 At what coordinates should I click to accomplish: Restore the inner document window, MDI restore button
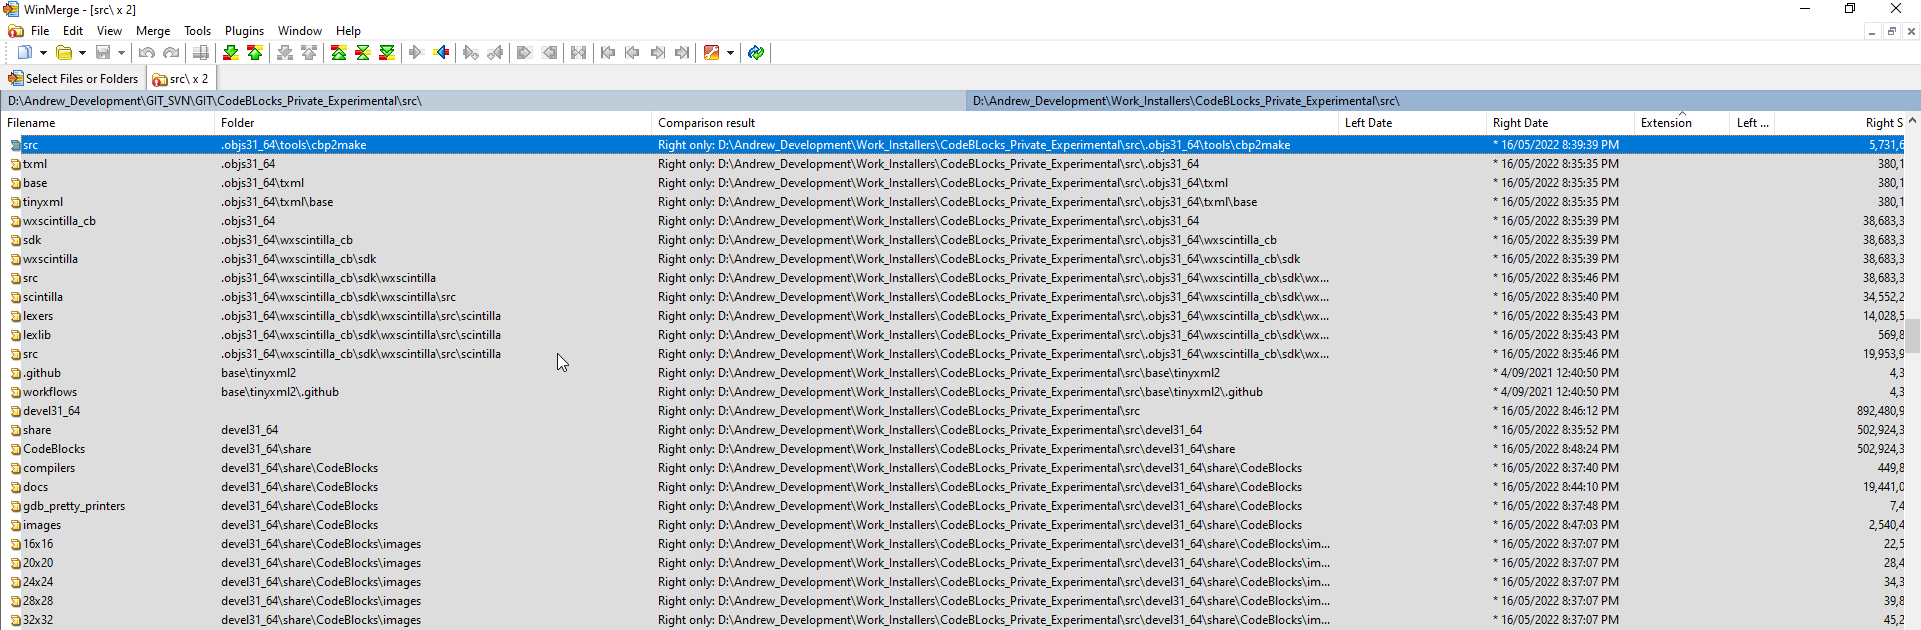[x=1891, y=31]
